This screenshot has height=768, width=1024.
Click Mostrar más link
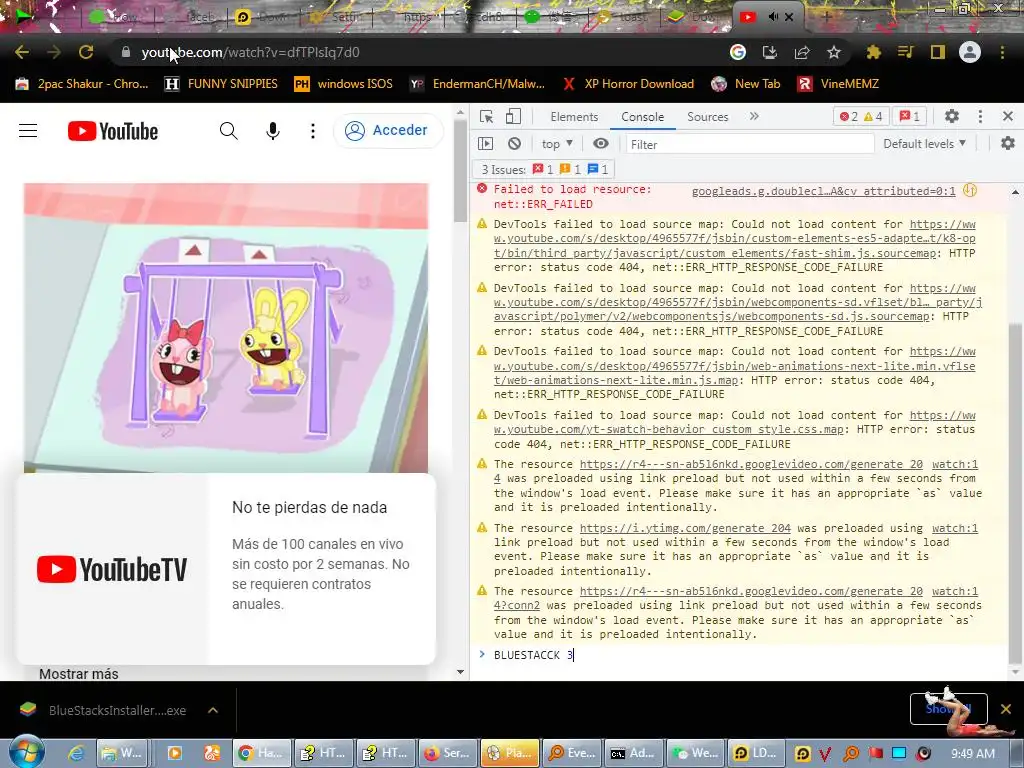click(78, 674)
